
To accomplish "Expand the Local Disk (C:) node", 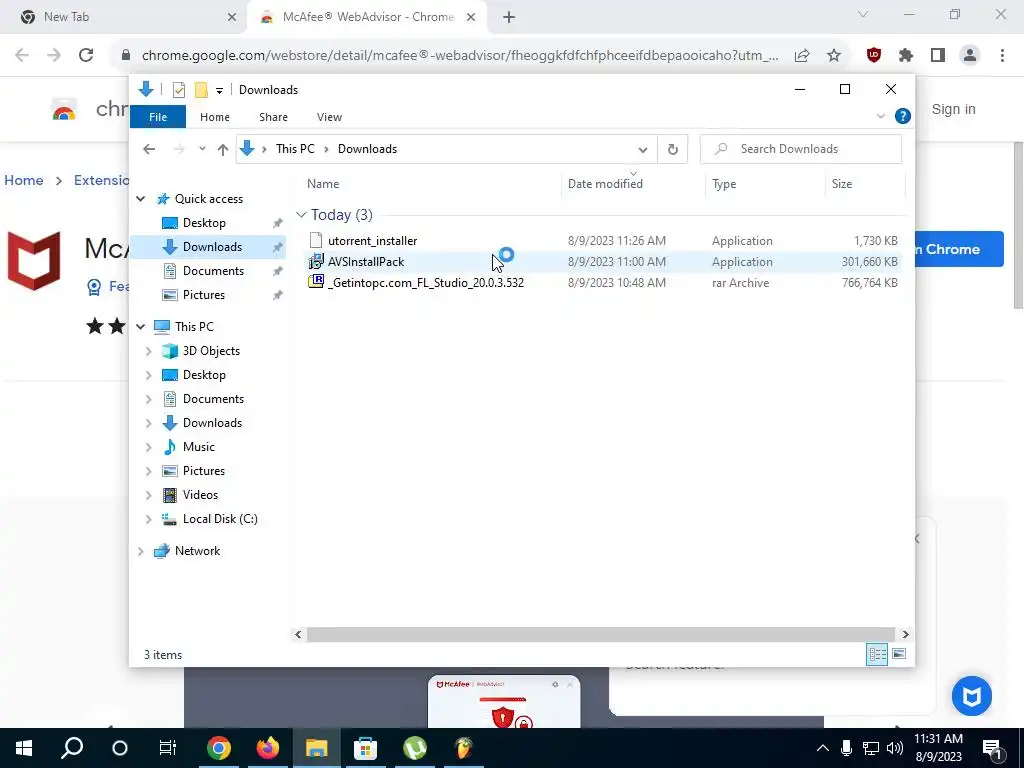I will (x=148, y=519).
